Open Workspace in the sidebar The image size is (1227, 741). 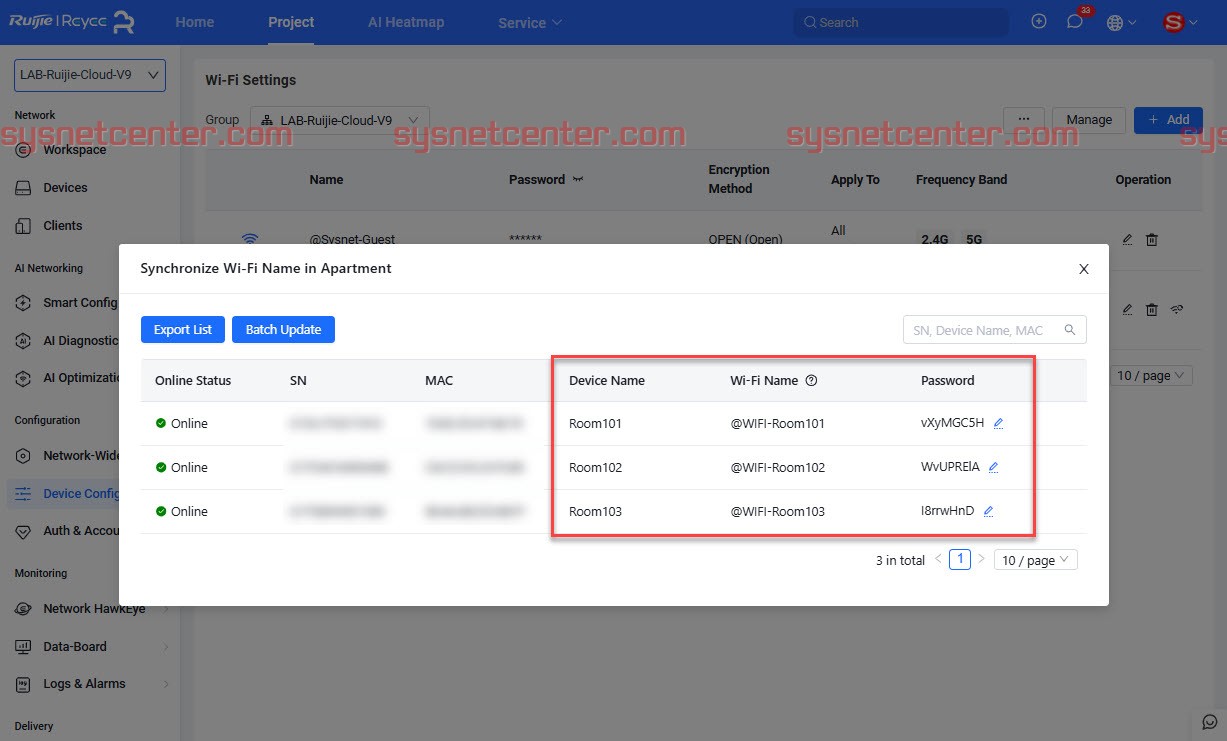[x=74, y=149]
